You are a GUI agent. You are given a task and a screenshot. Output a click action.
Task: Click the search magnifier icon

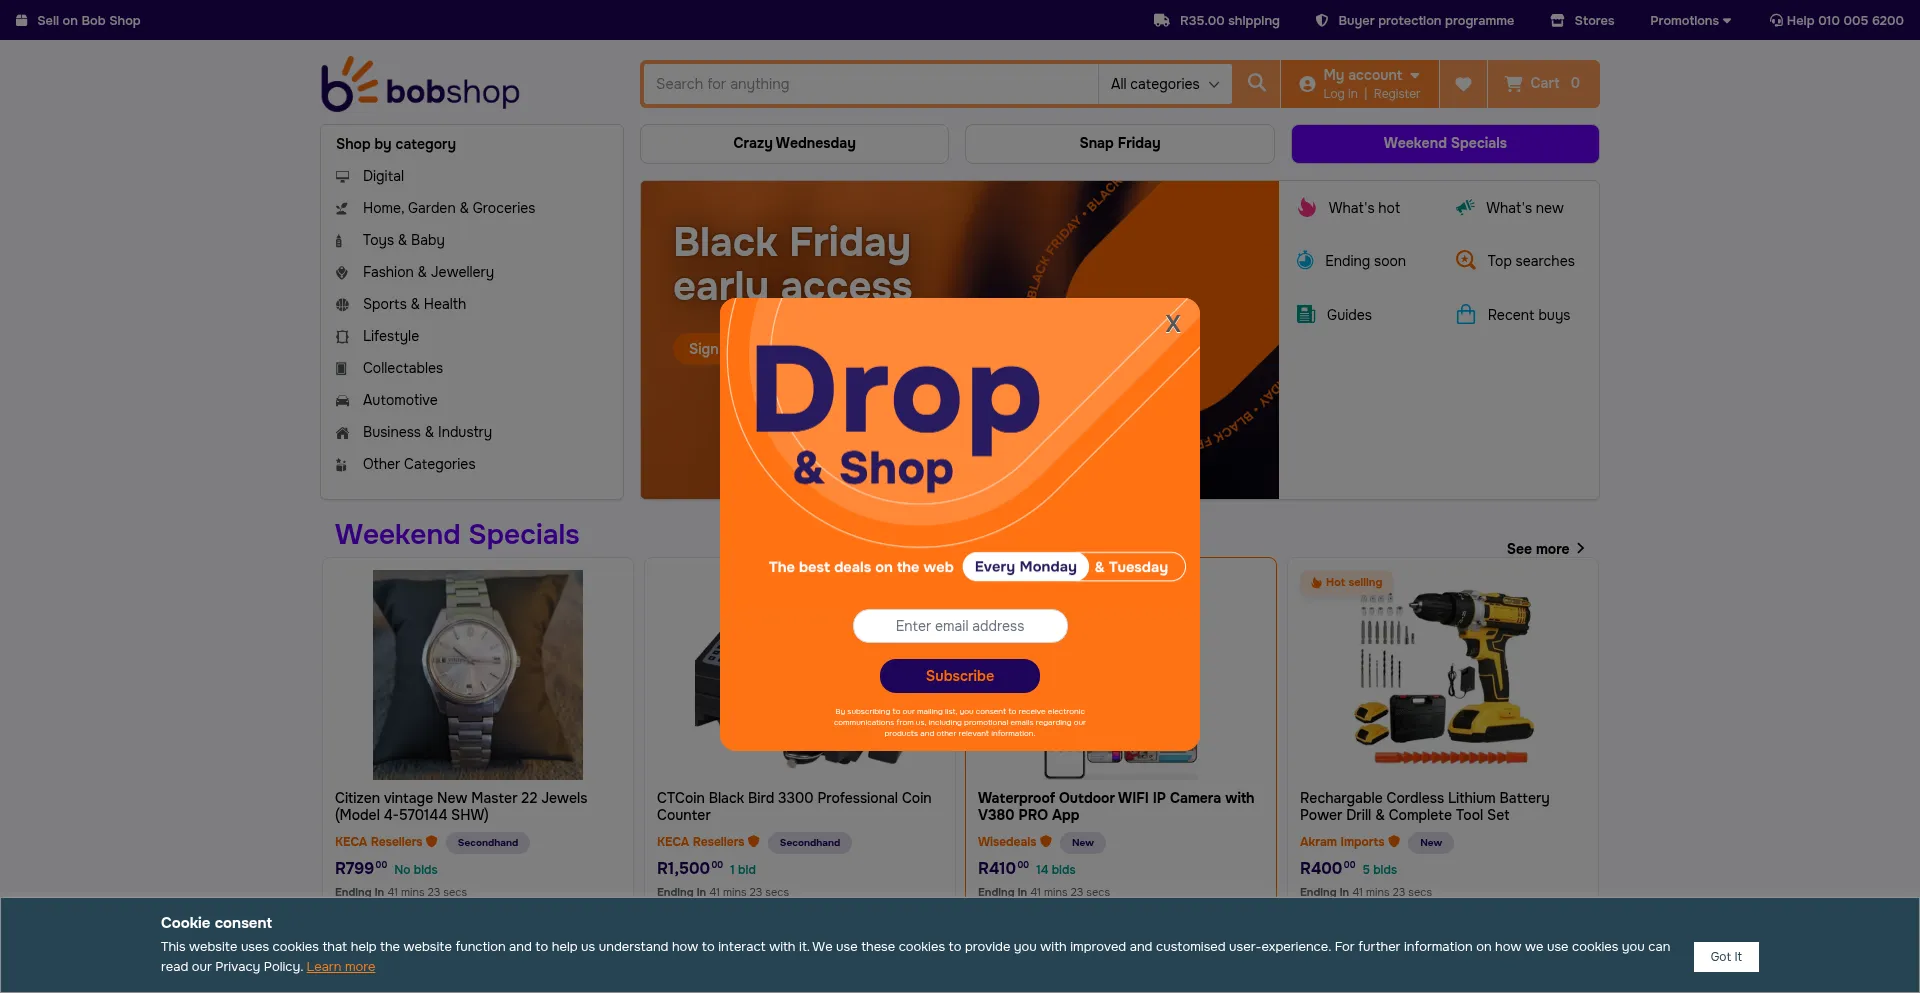tap(1256, 83)
